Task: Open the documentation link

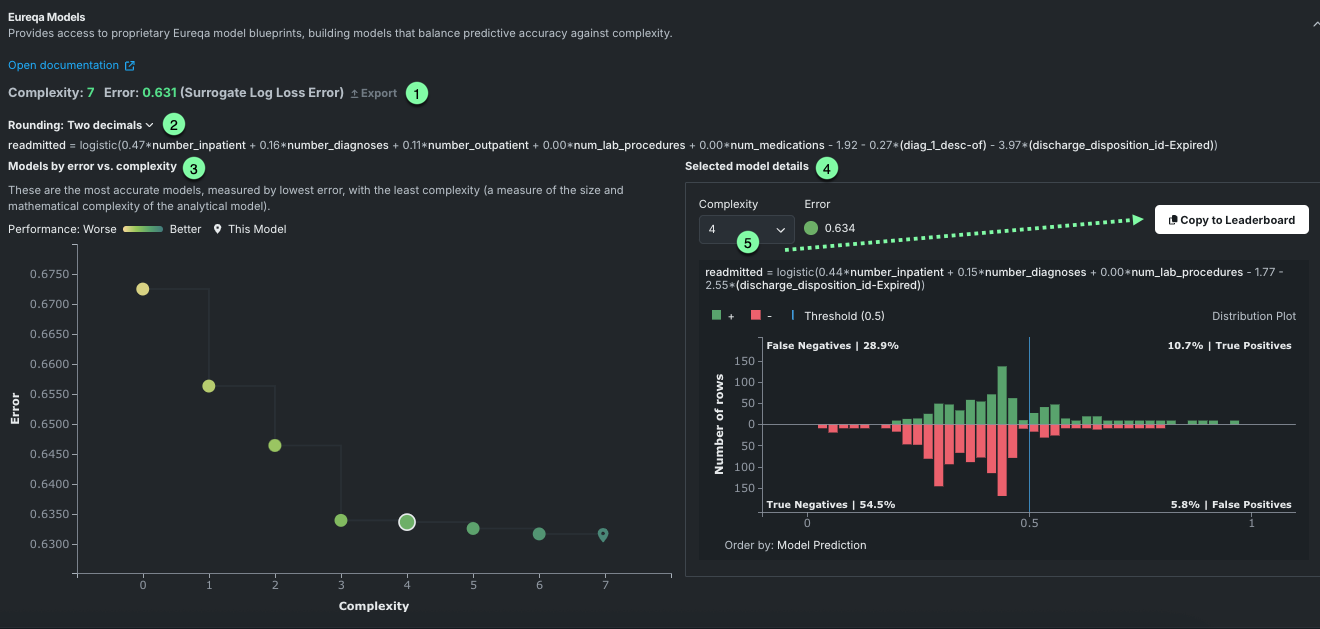Action: (63, 66)
